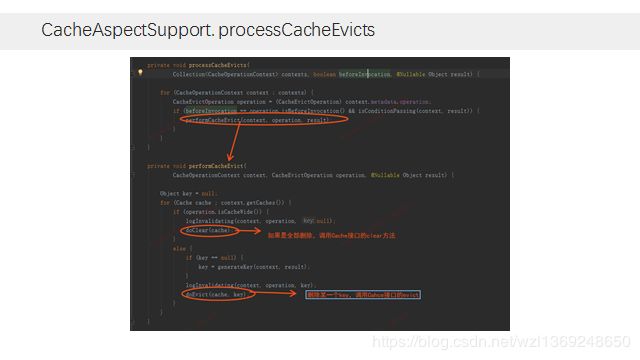Click 'isConditionPassing(context, result)' call
Image resolution: width=640 pixels, height=360 pixels.
(x=415, y=111)
